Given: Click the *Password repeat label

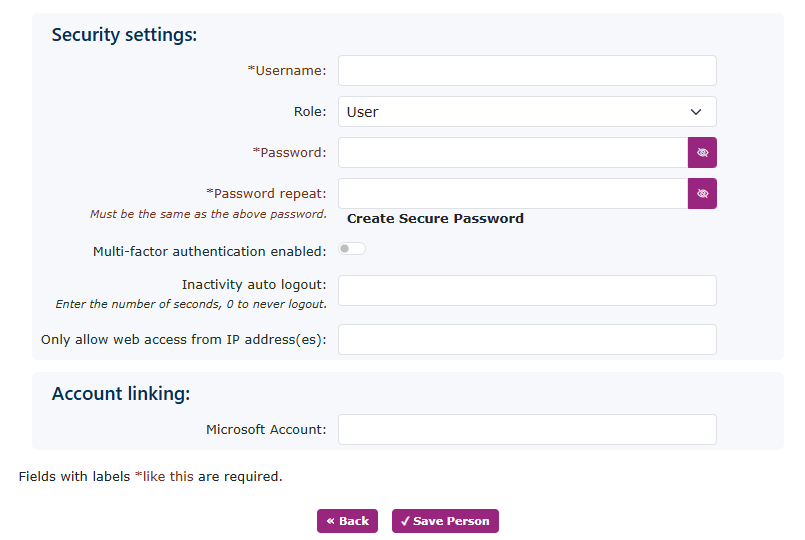Looking at the screenshot, I should point(266,194).
